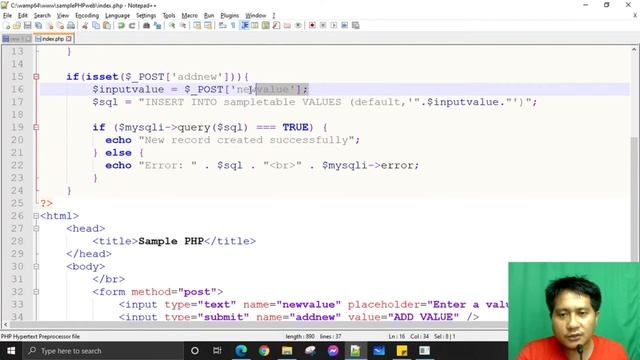The height and width of the screenshot is (360, 640).
Task: Open the Plugins menu
Action: (x=229, y=16)
